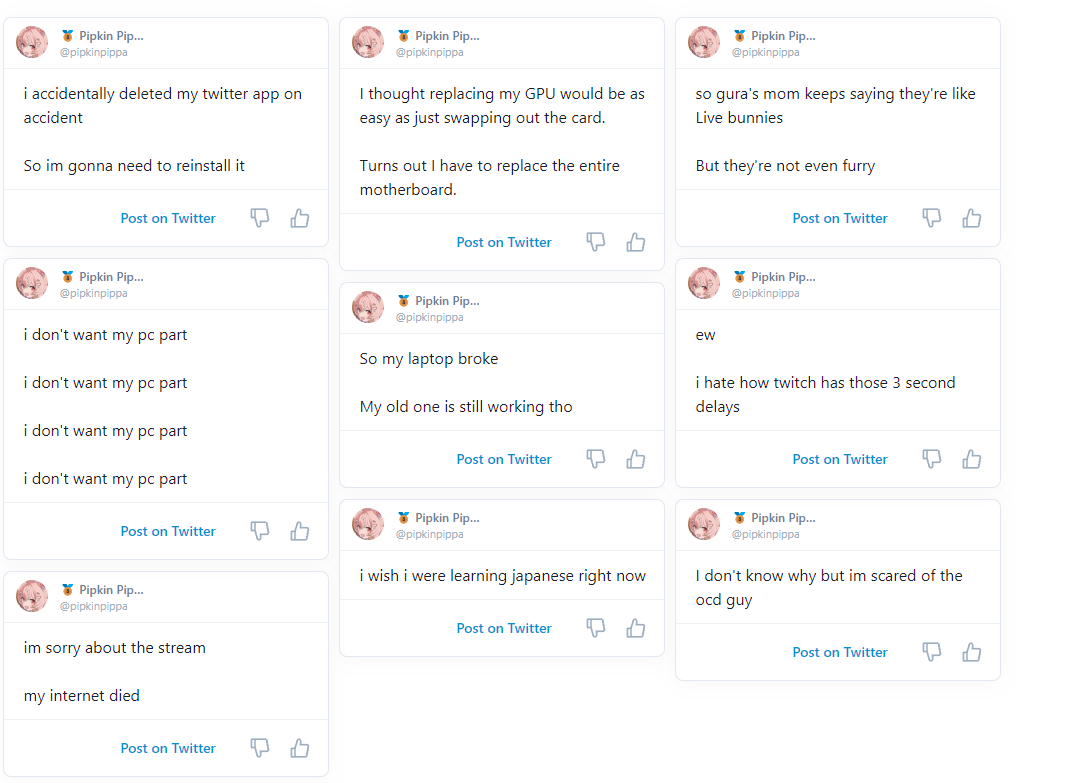Dislike the twitch 3 second delays tweet

click(932, 459)
